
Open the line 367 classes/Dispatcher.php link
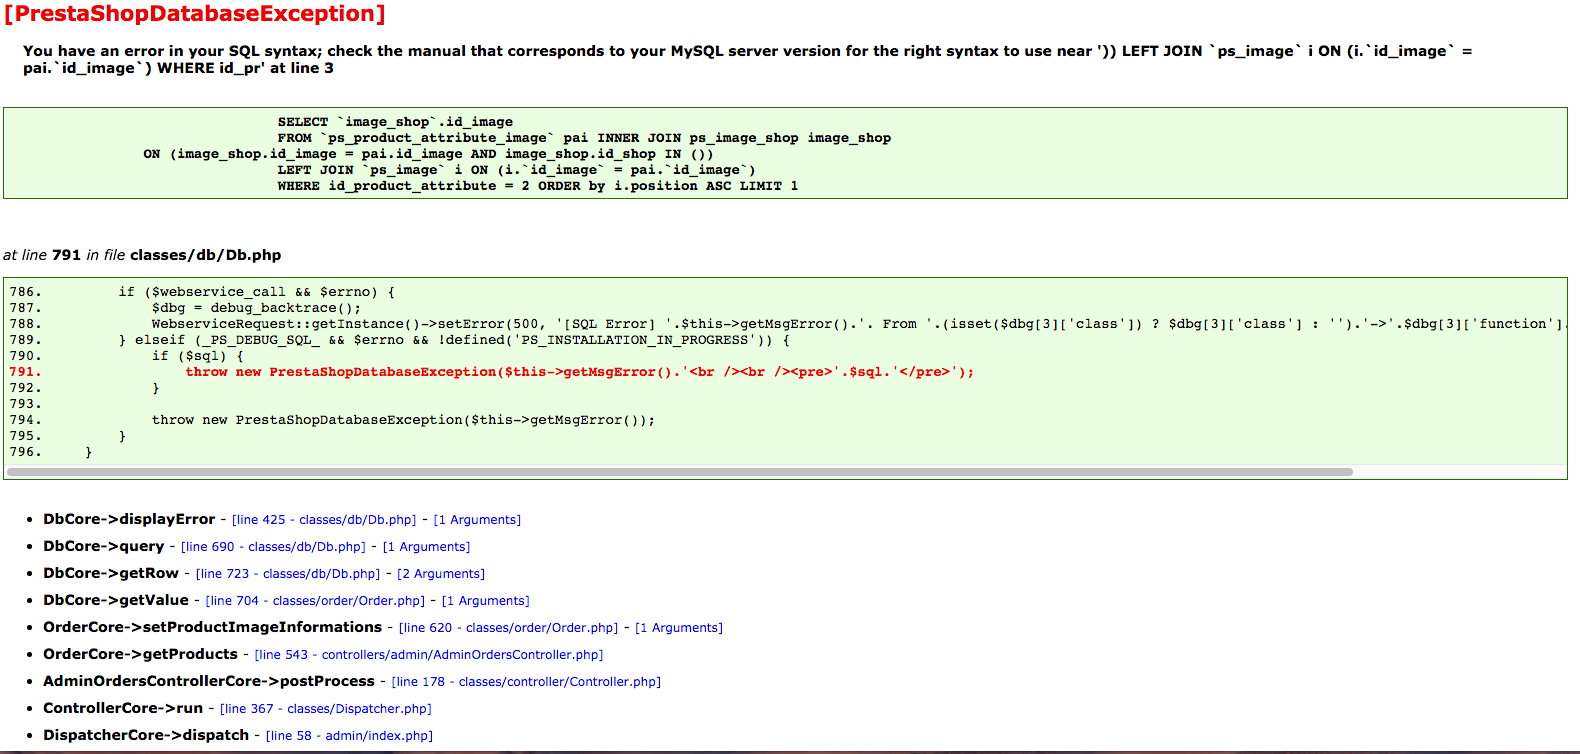pyautogui.click(x=326, y=709)
